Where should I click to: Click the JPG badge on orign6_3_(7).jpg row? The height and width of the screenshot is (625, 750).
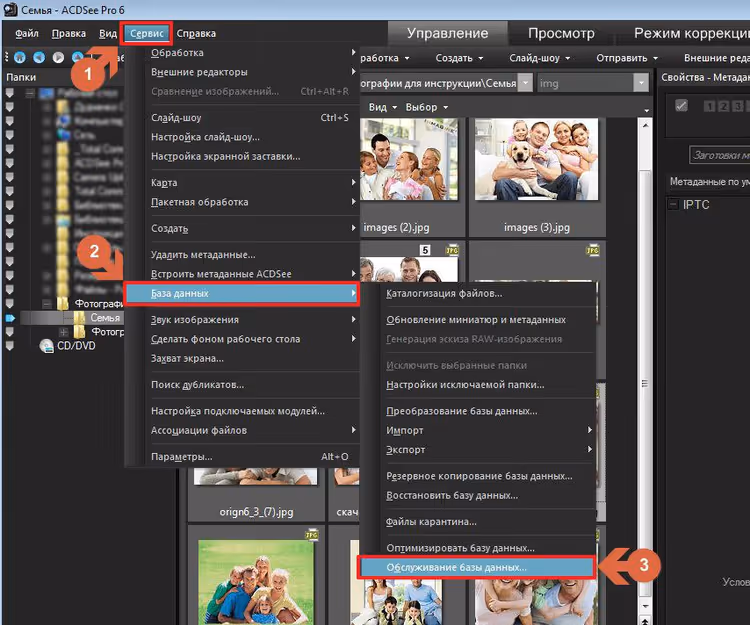pyautogui.click(x=311, y=535)
